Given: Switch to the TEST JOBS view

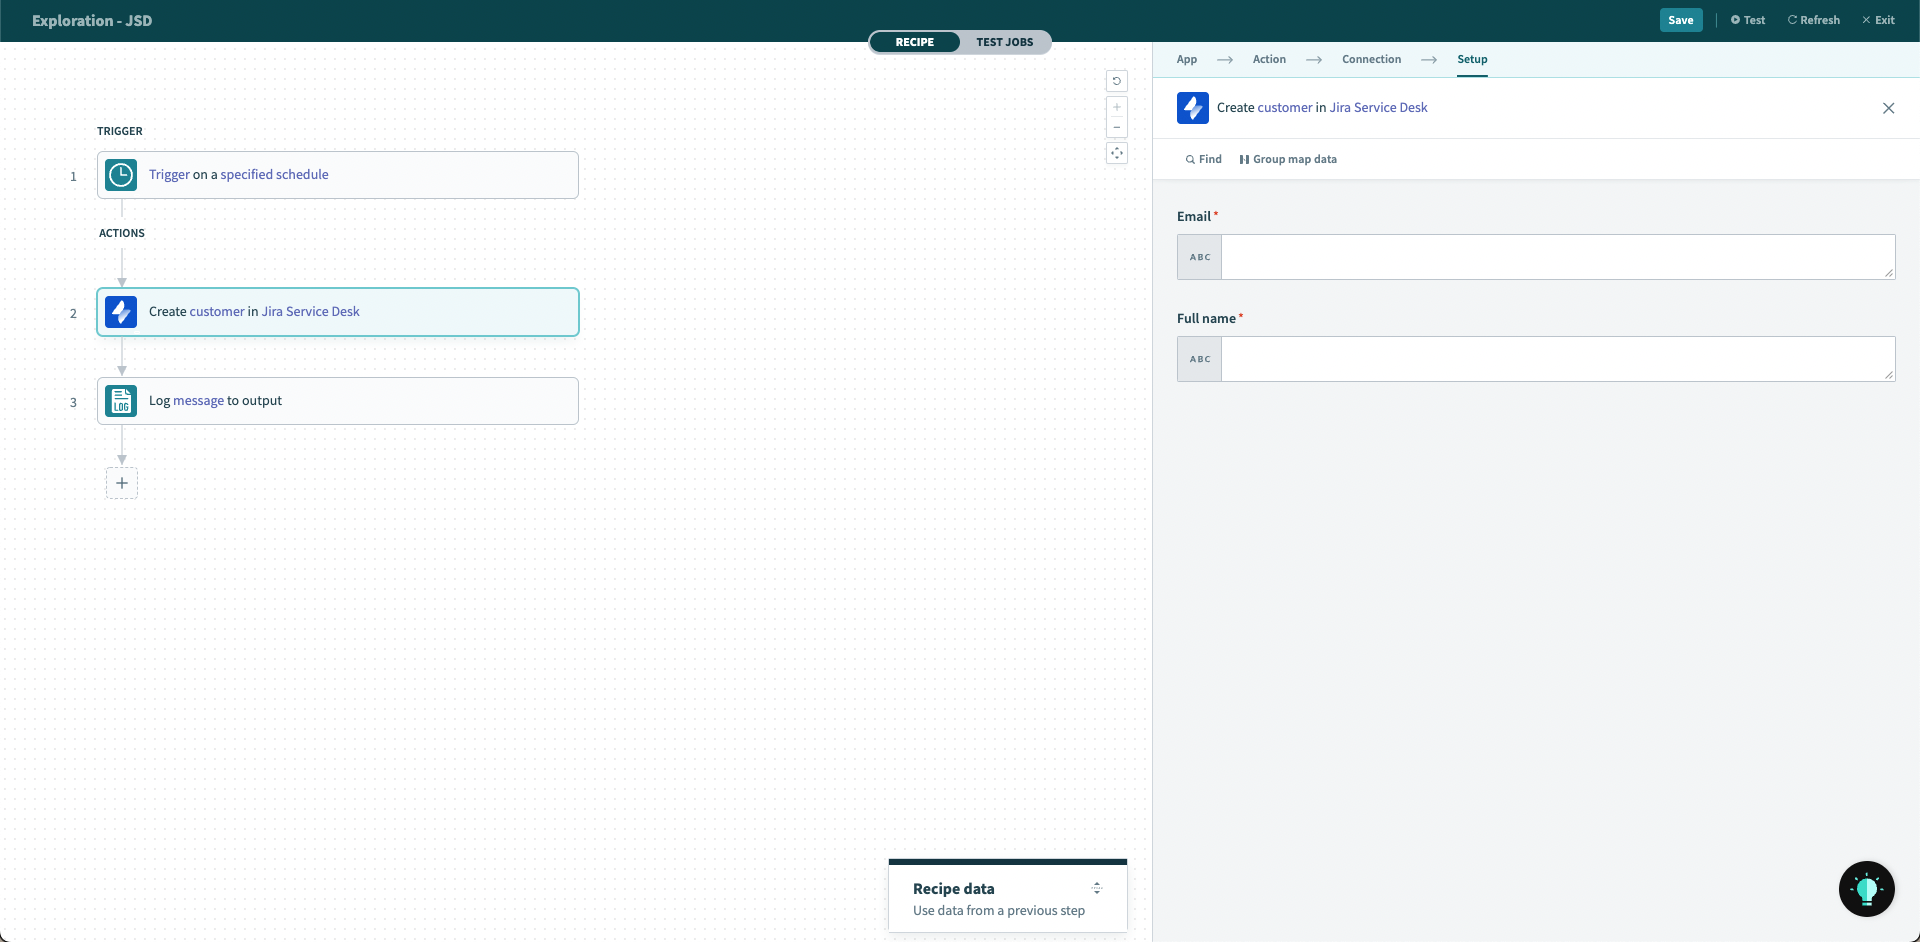Looking at the screenshot, I should pyautogui.click(x=1005, y=42).
